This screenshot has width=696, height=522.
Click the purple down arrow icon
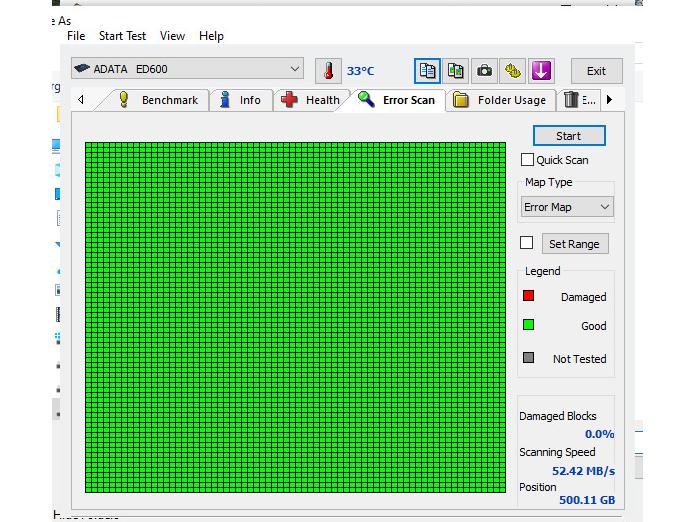click(541, 71)
